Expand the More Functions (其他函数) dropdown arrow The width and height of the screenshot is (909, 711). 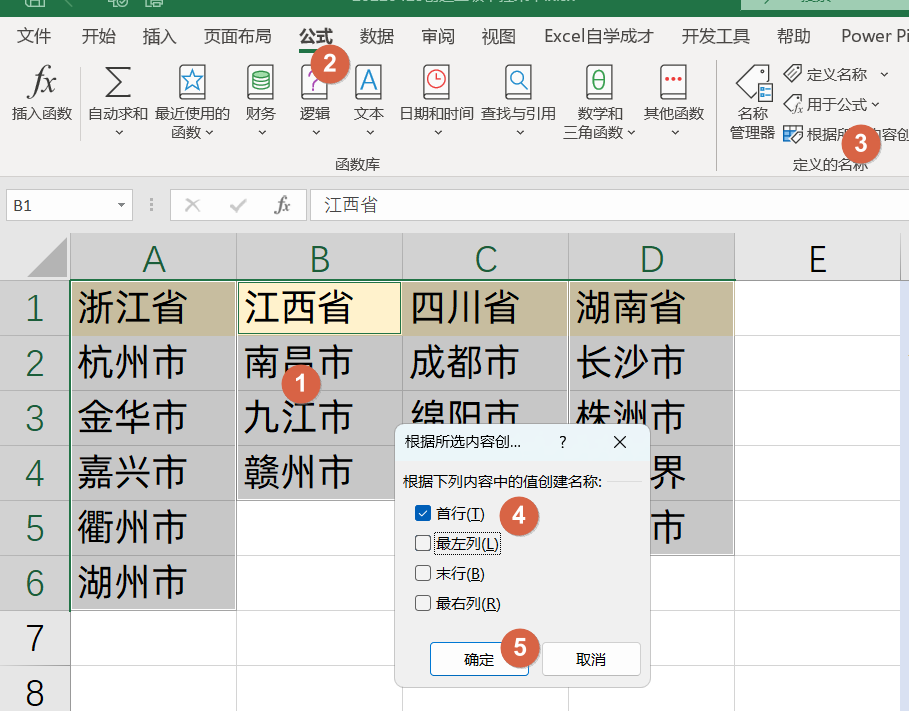click(675, 133)
